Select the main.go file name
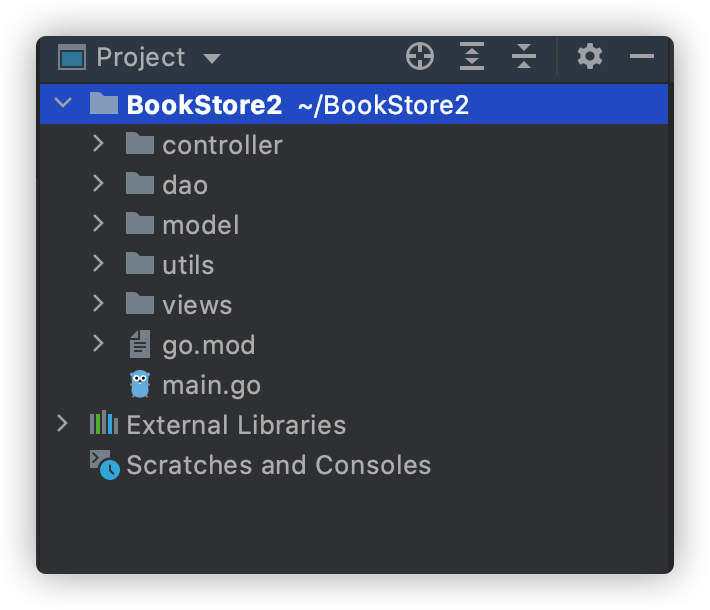This screenshot has height=610, width=710. [211, 386]
